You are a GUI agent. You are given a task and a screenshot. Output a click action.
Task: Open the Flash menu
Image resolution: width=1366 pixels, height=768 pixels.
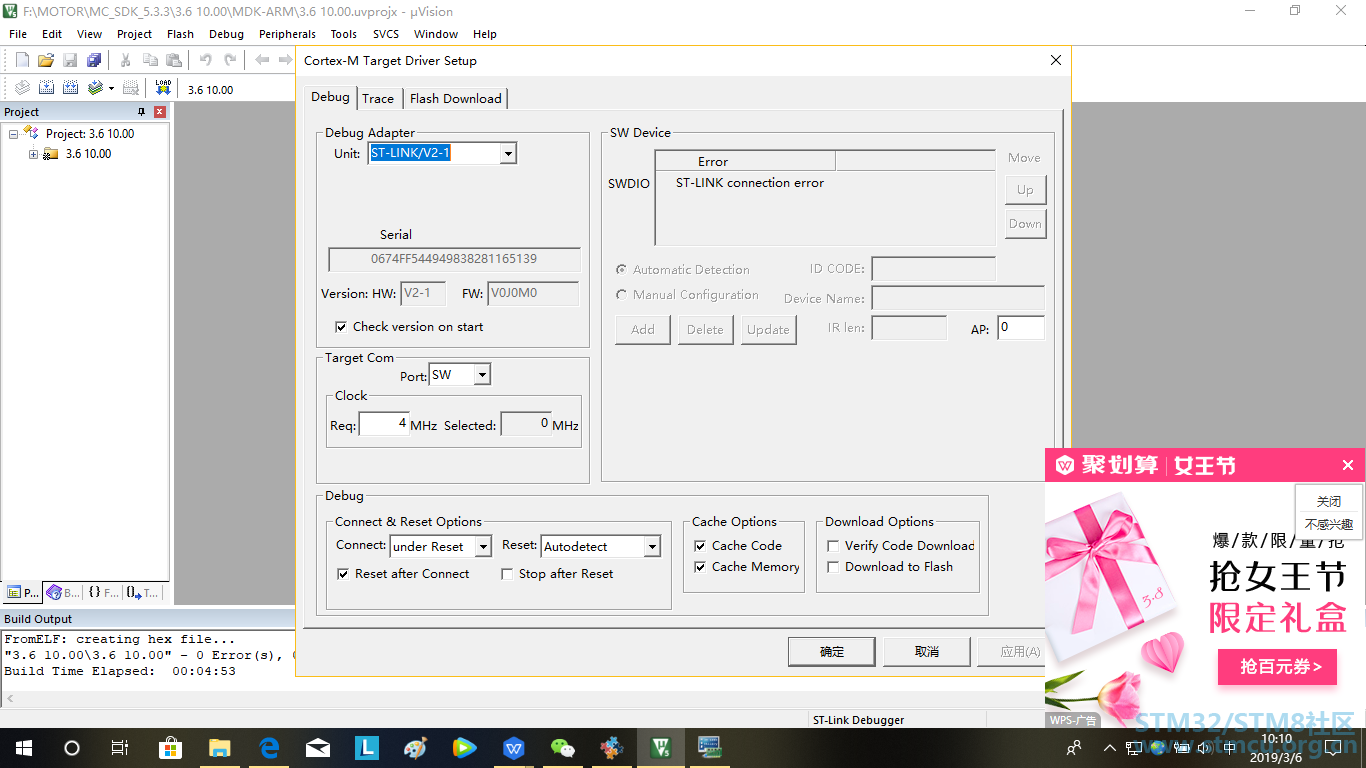coord(181,34)
